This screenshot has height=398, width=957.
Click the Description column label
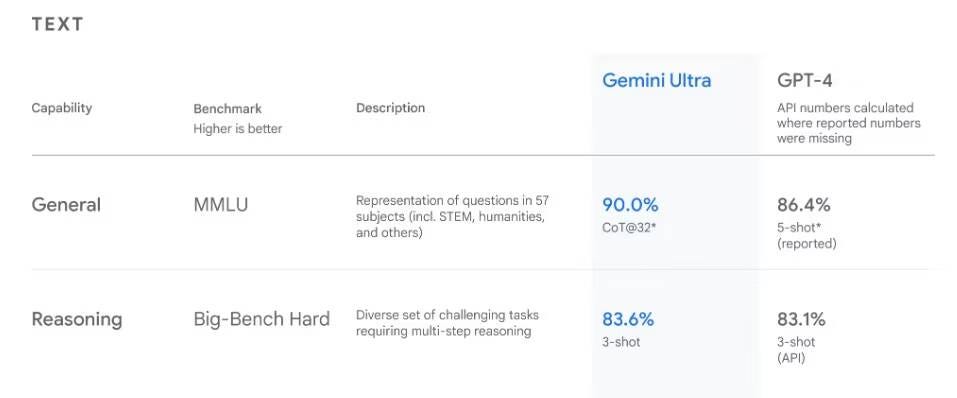390,108
